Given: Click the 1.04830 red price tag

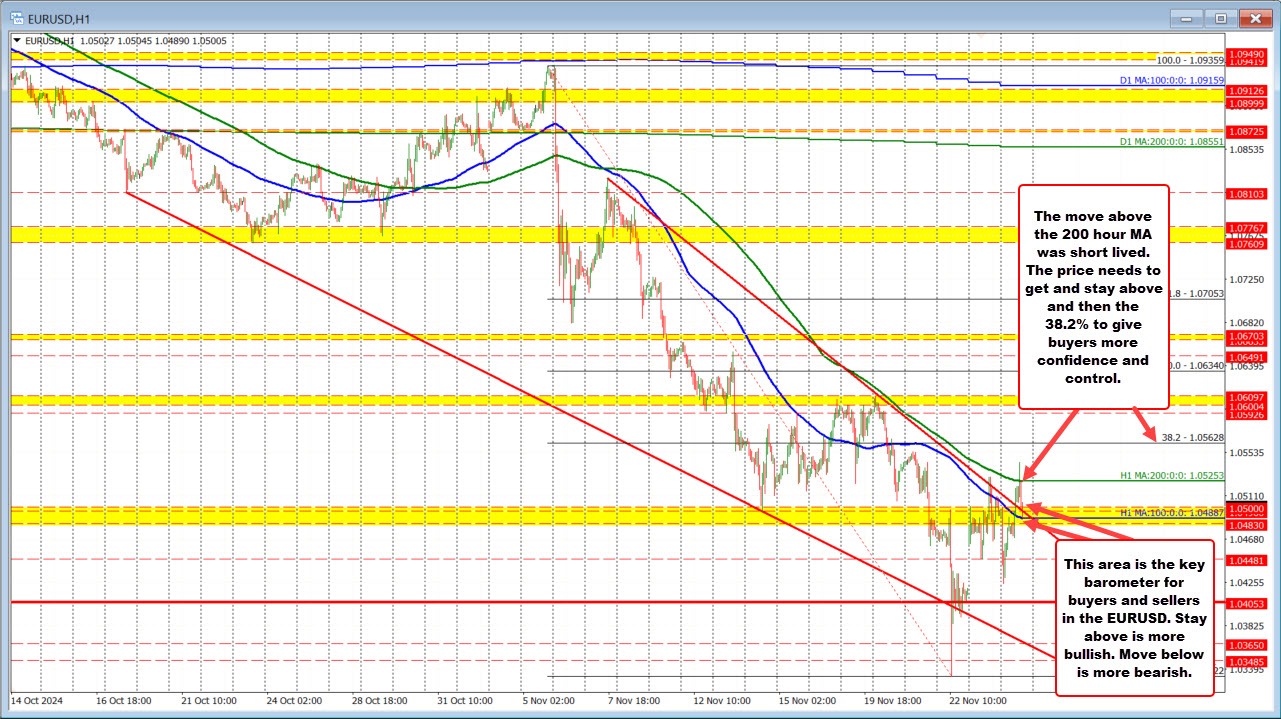Looking at the screenshot, I should [x=1246, y=524].
